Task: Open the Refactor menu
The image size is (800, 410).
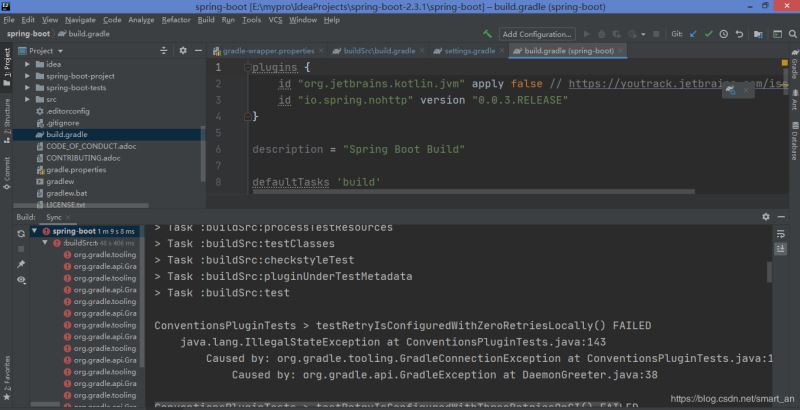Action: click(175, 19)
